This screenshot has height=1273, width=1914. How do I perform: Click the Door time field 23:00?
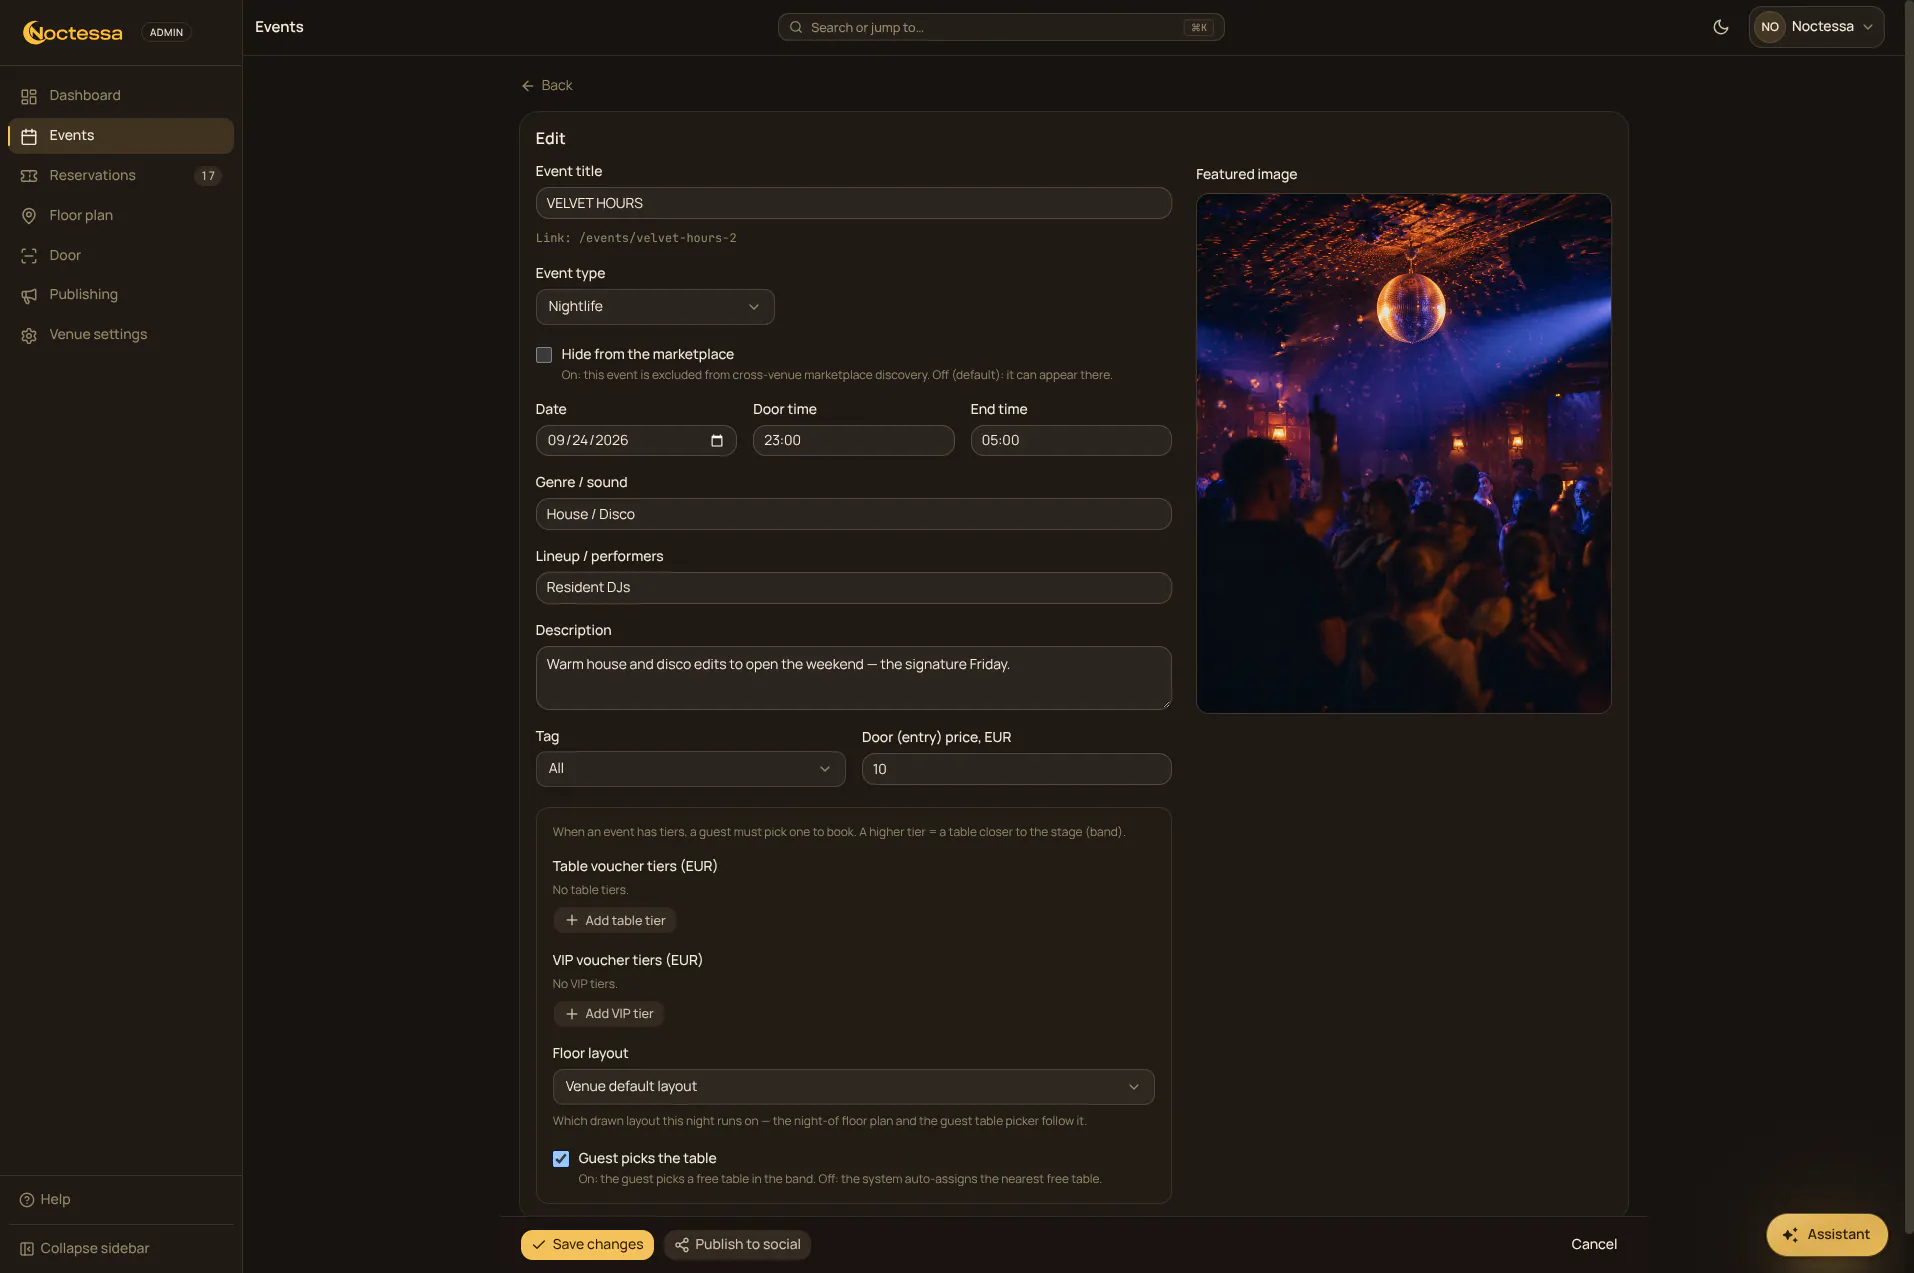(x=853, y=441)
